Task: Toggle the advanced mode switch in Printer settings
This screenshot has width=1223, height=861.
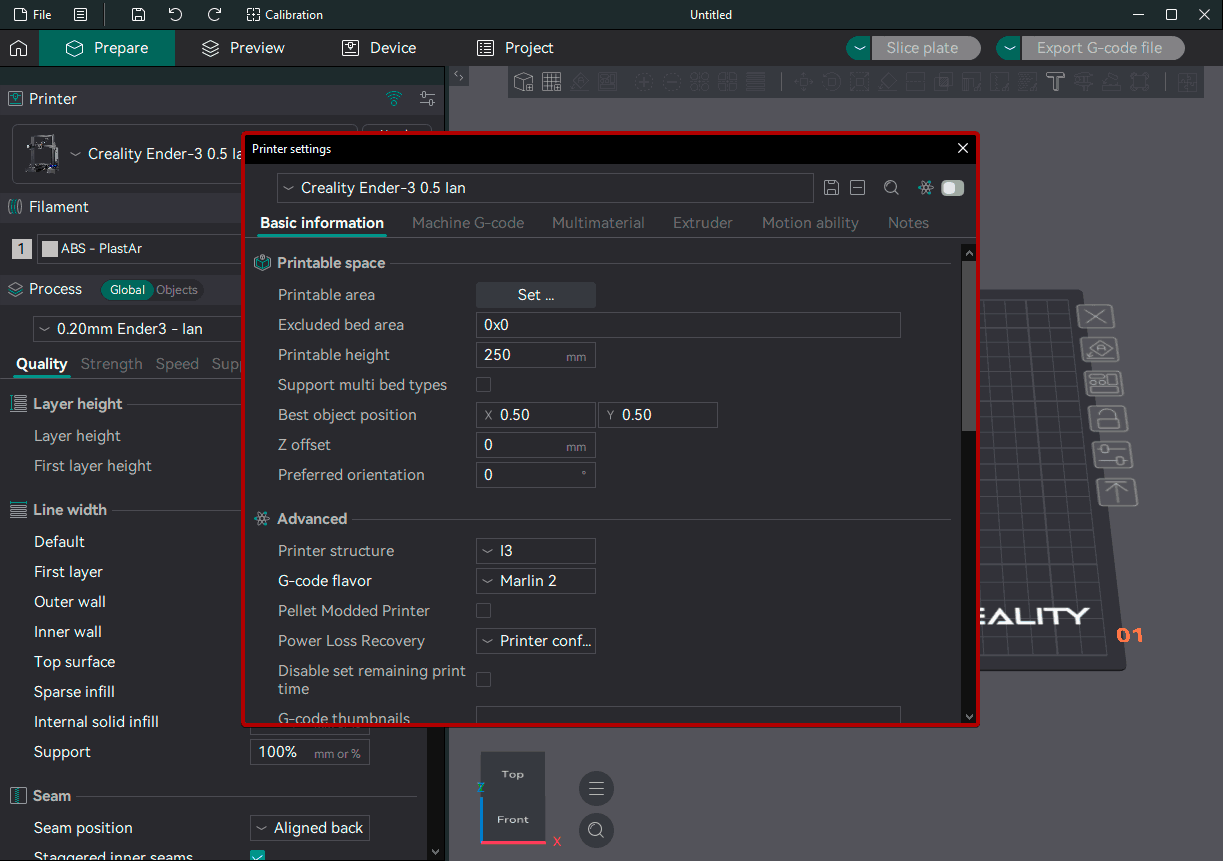Action: pyautogui.click(x=952, y=188)
